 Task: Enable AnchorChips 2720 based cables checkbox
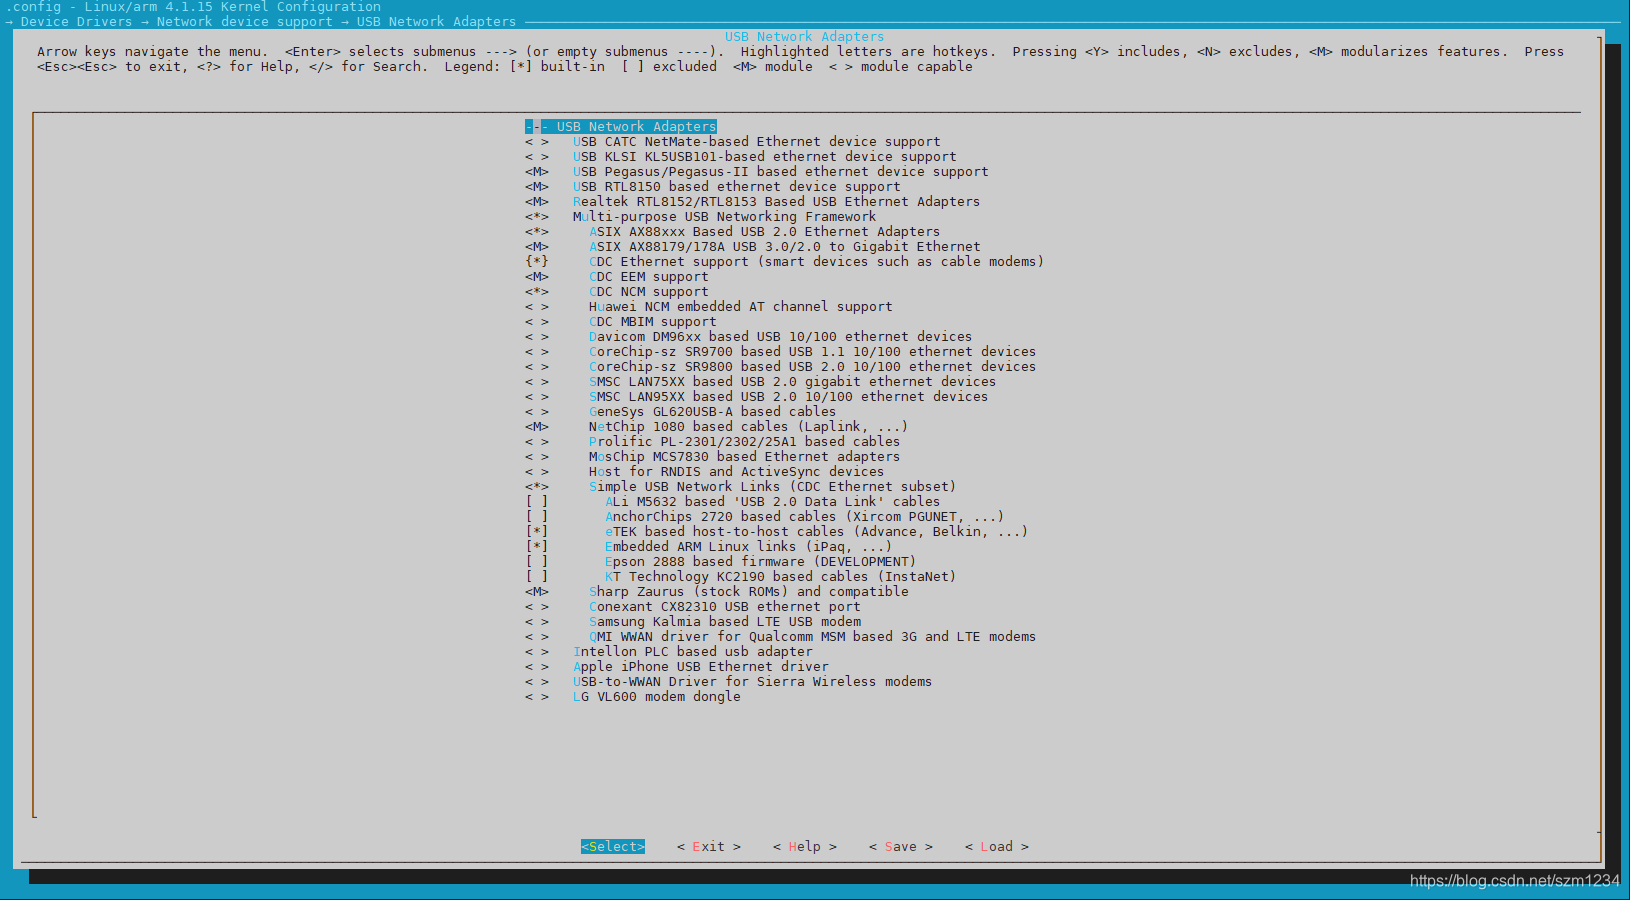(537, 517)
